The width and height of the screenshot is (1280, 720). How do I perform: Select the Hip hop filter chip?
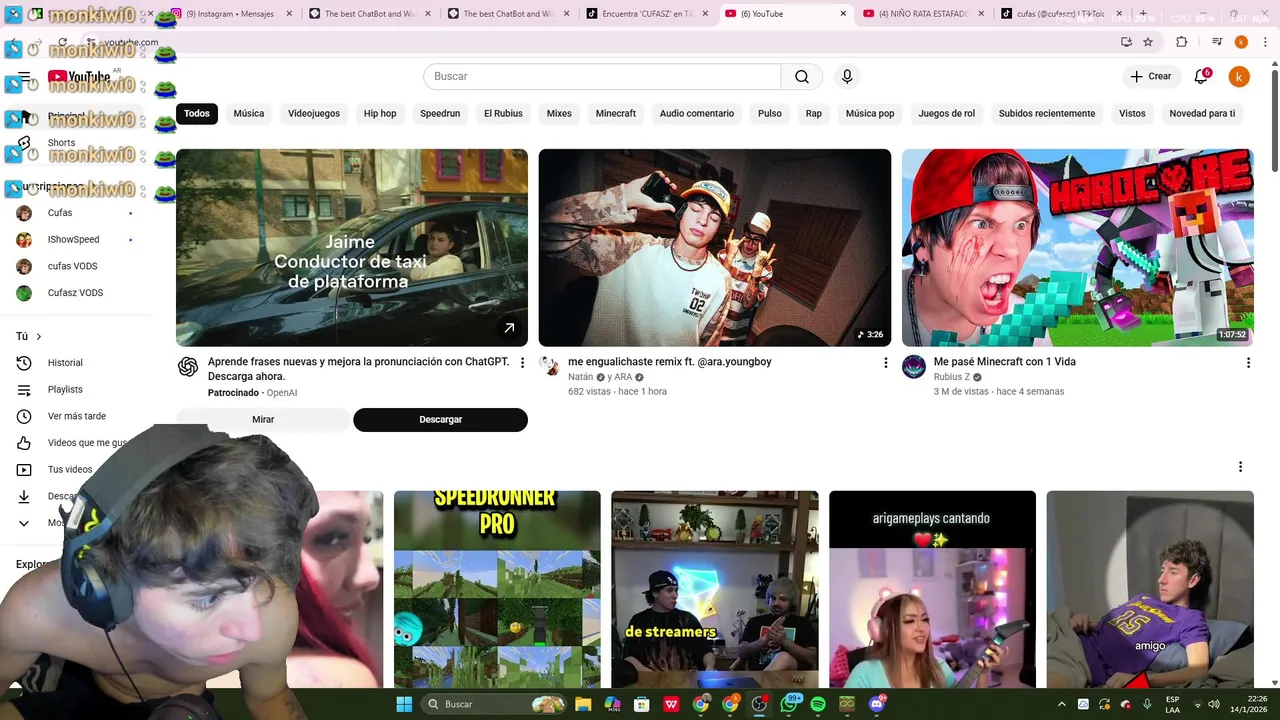pyautogui.click(x=380, y=114)
